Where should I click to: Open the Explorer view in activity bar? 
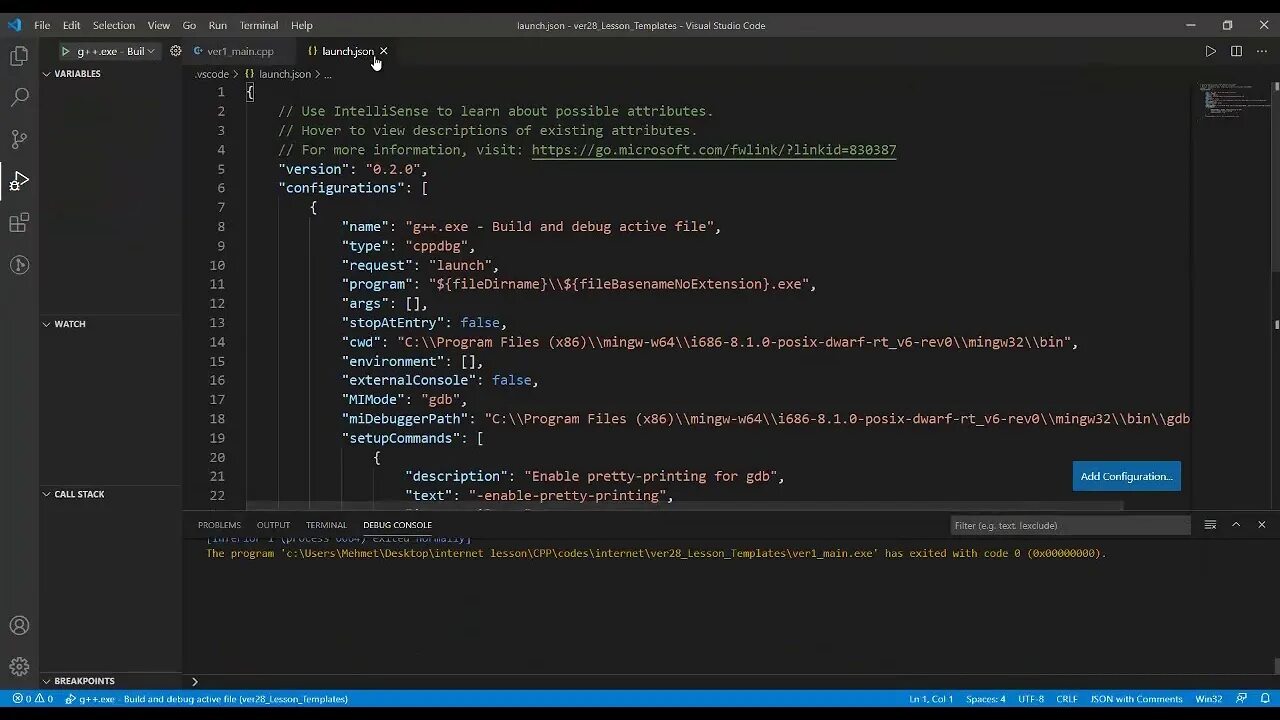(x=19, y=56)
